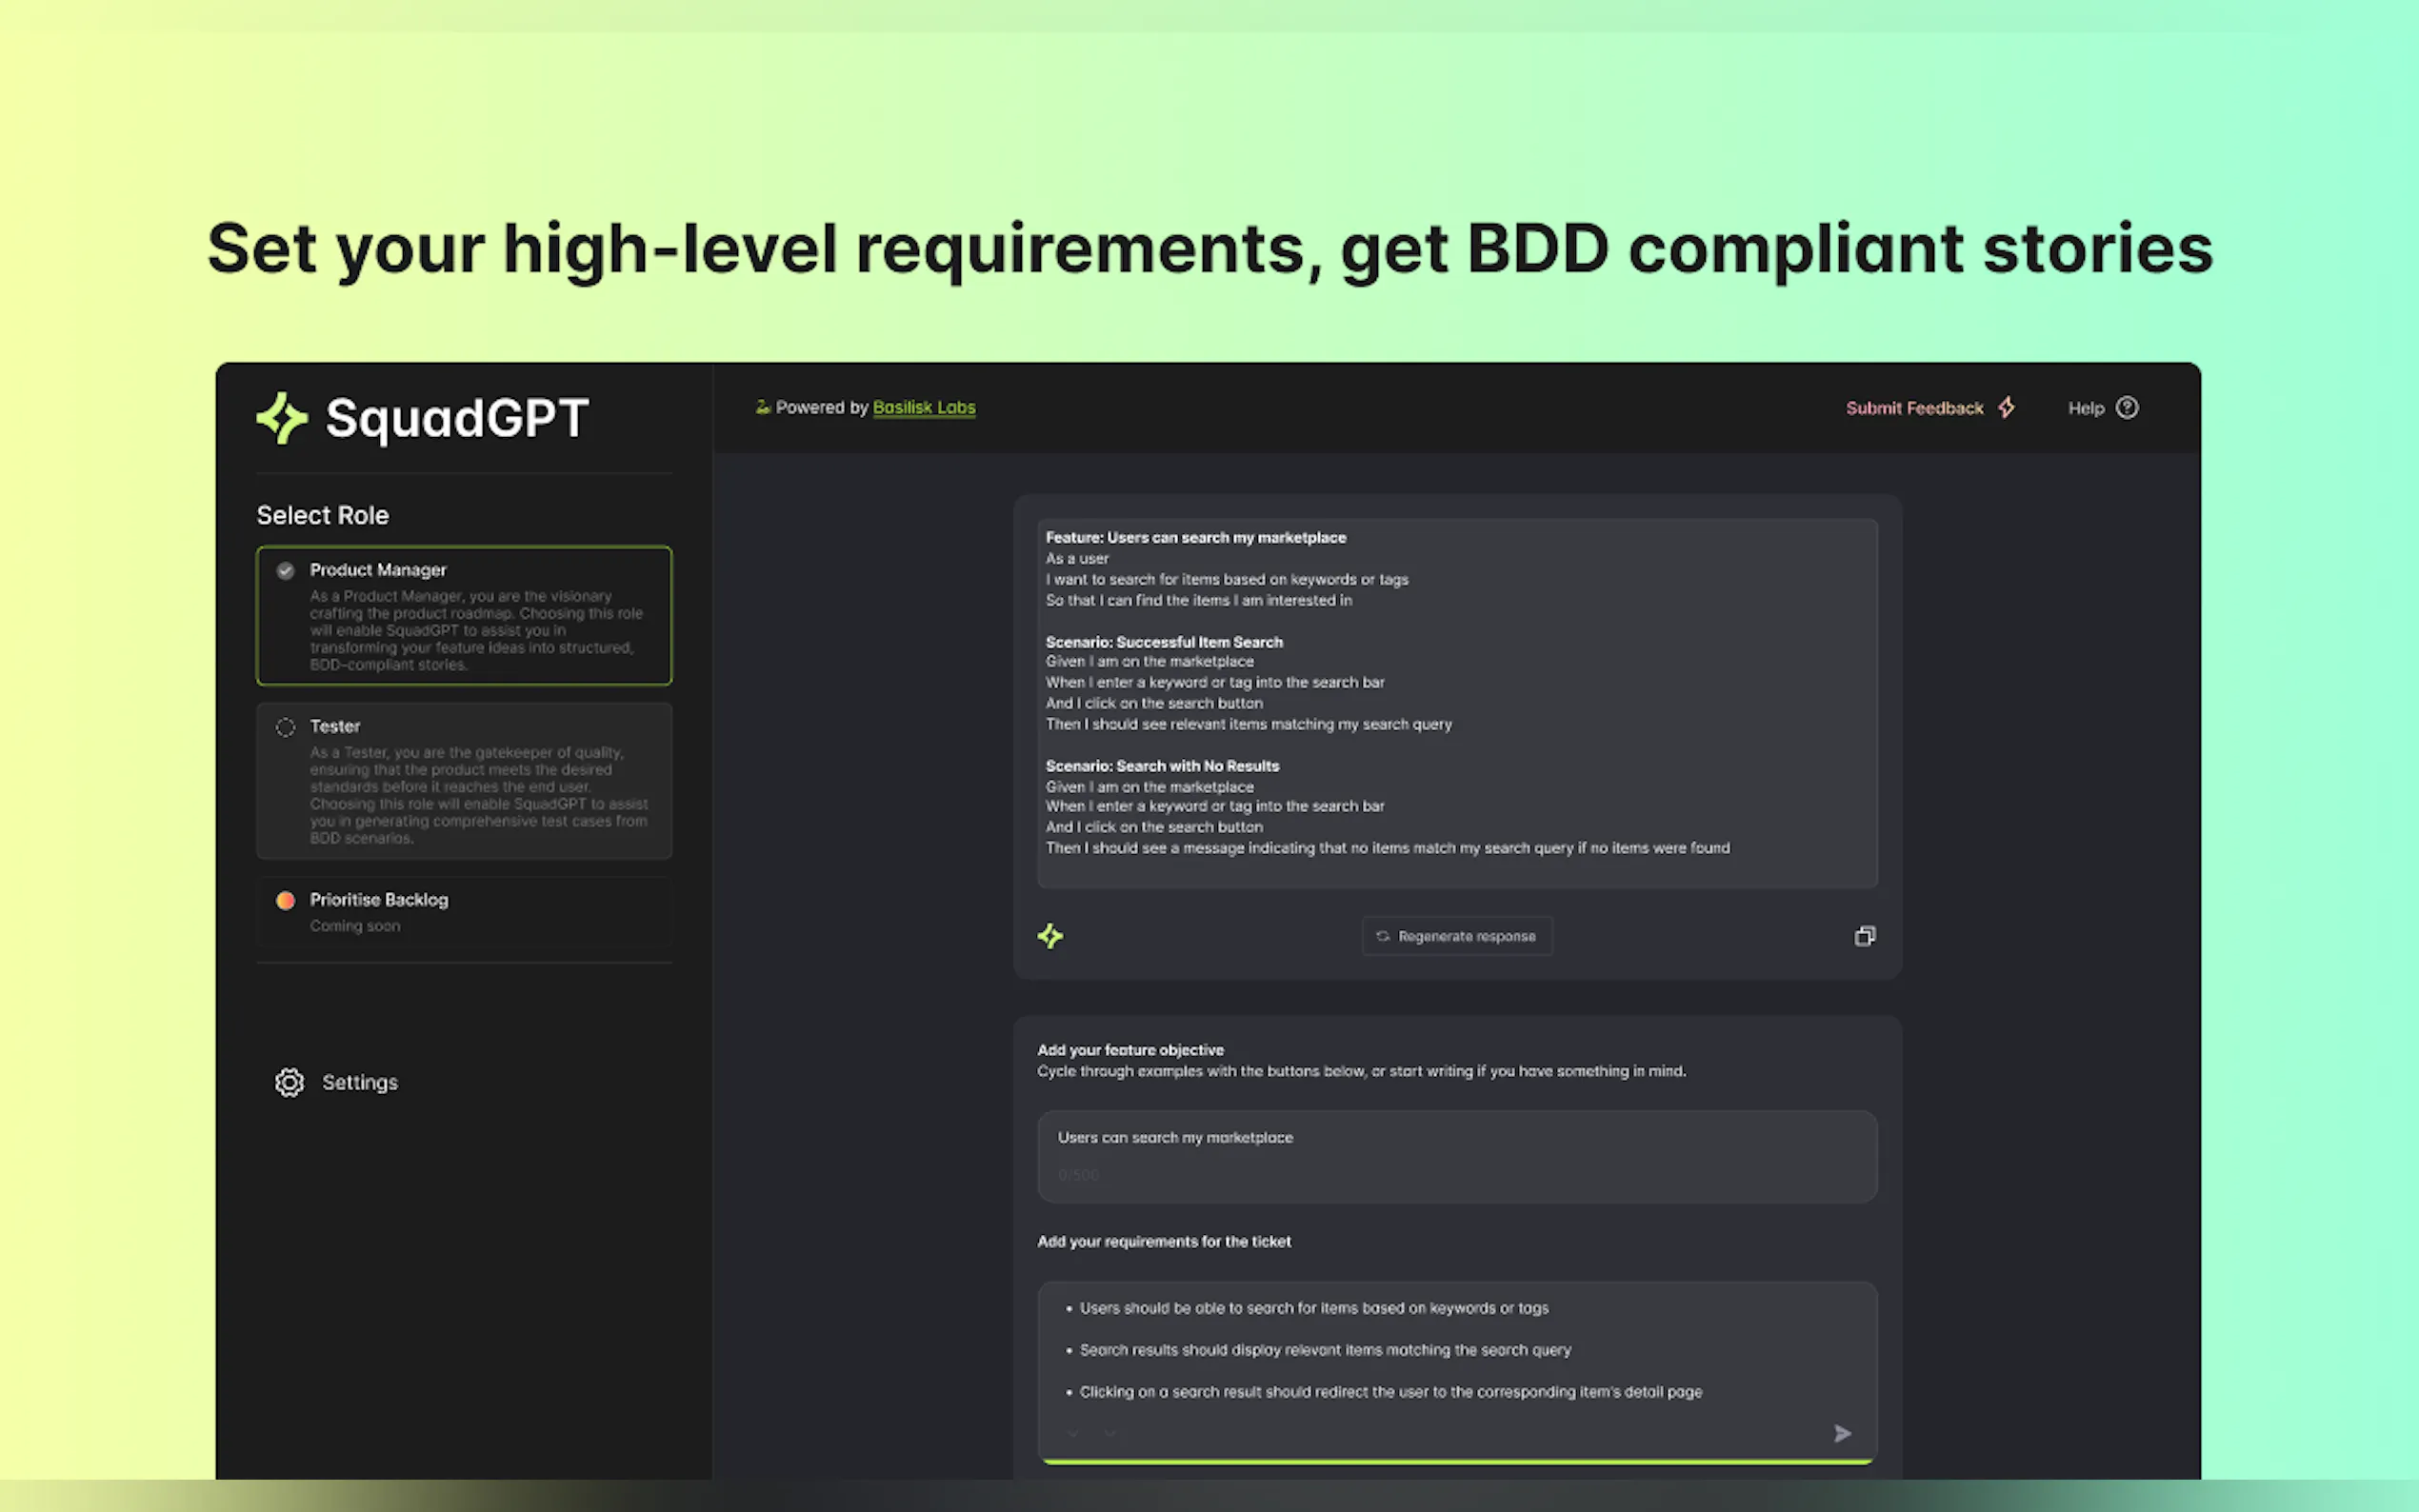Open the Basilisk Labs link
Image resolution: width=2419 pixels, height=1512 pixels.
click(924, 407)
